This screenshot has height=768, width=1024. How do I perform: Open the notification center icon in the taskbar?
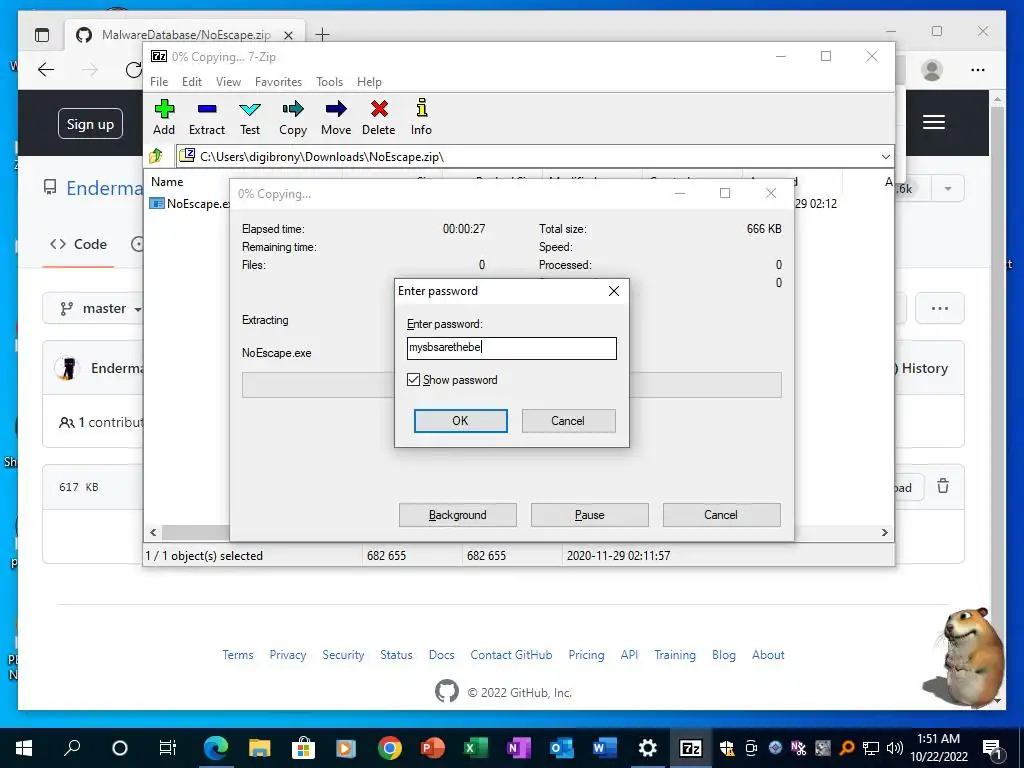coord(992,748)
